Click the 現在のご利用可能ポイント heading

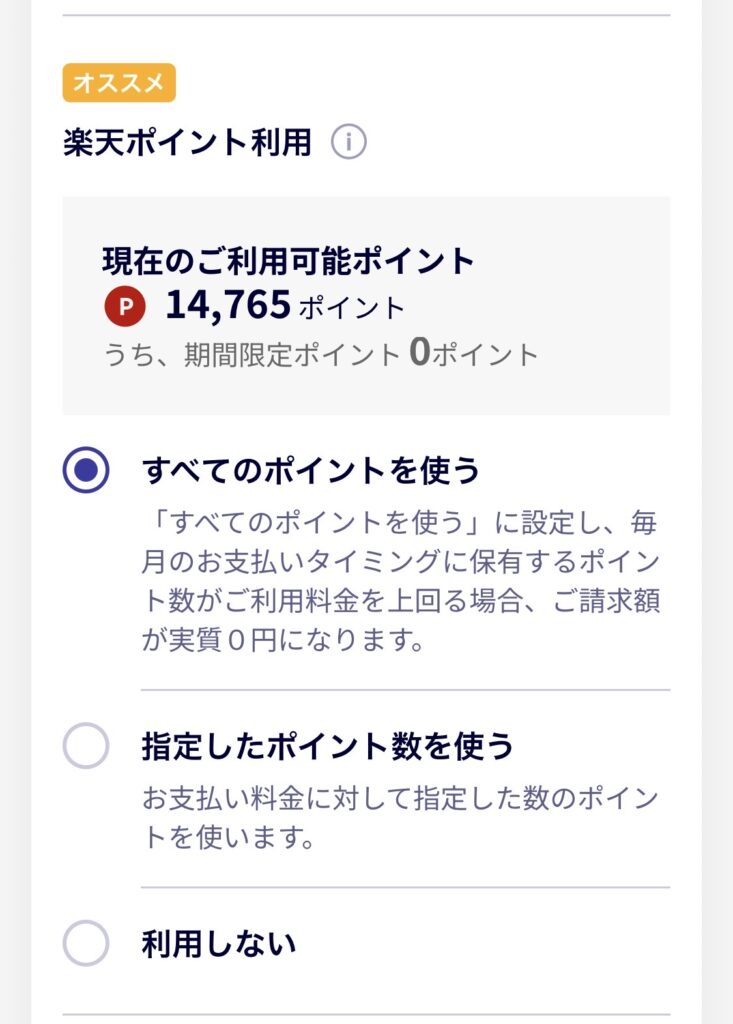tap(288, 261)
